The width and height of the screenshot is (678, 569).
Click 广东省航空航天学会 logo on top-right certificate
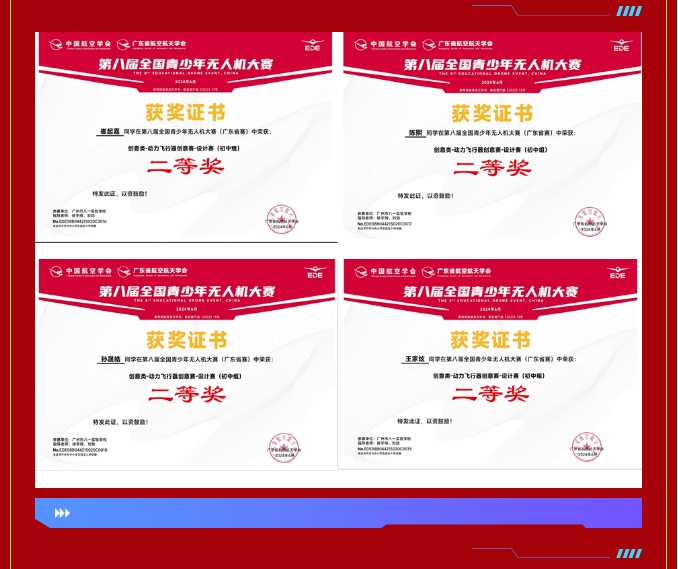[x=459, y=45]
